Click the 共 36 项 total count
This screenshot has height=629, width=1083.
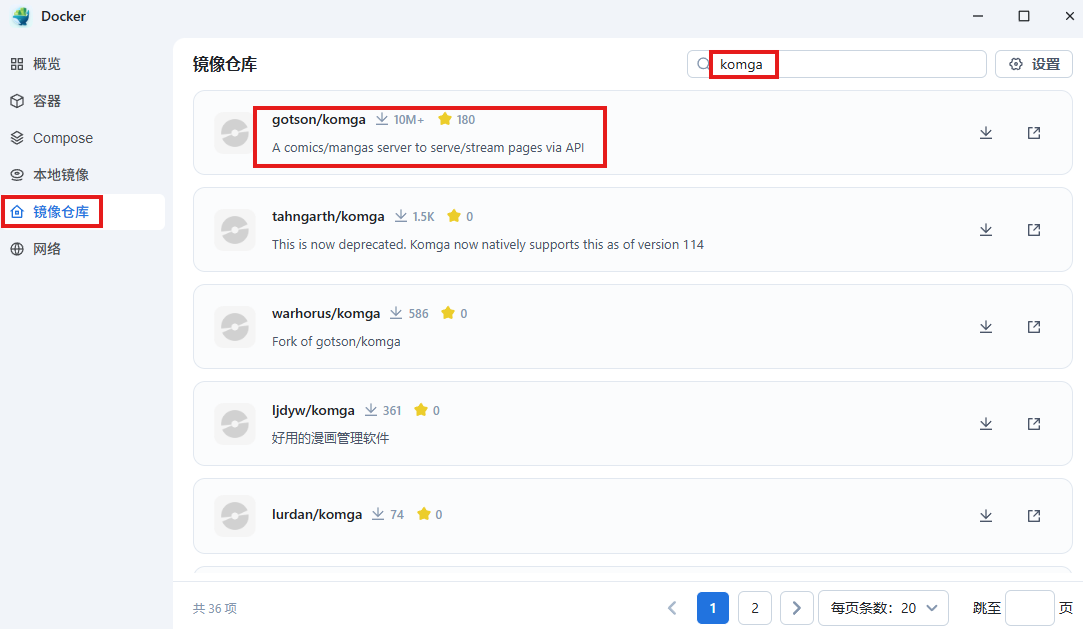pos(215,608)
